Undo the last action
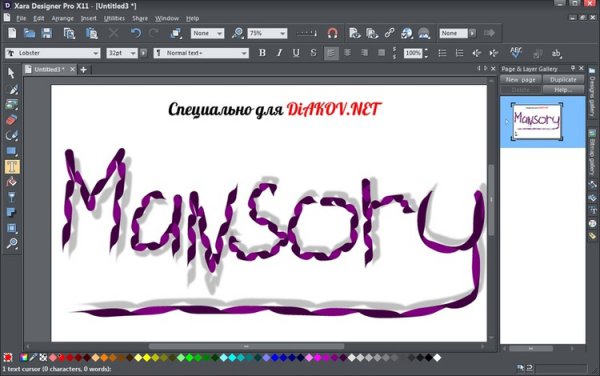Viewport: 600px width, 376px height. coord(135,33)
